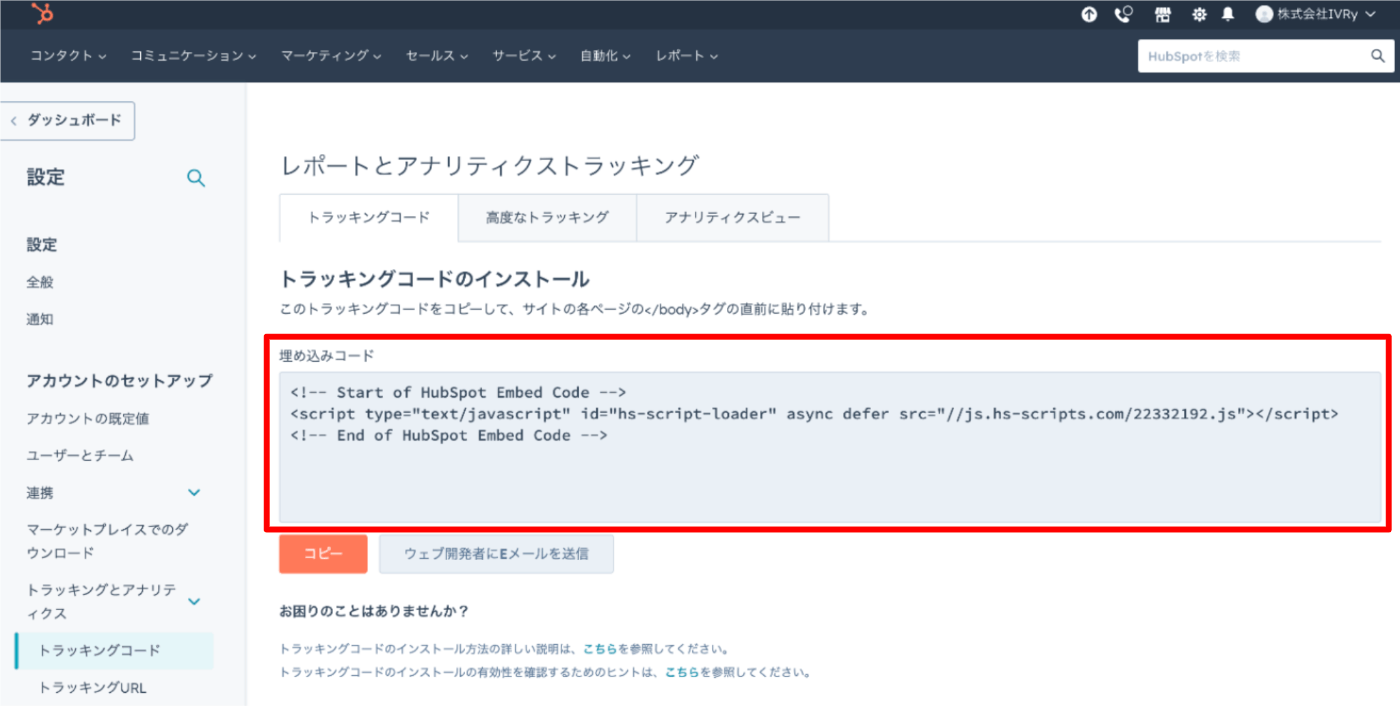The height and width of the screenshot is (706, 1400).
Task: Open the セールス menu
Action: (x=437, y=56)
